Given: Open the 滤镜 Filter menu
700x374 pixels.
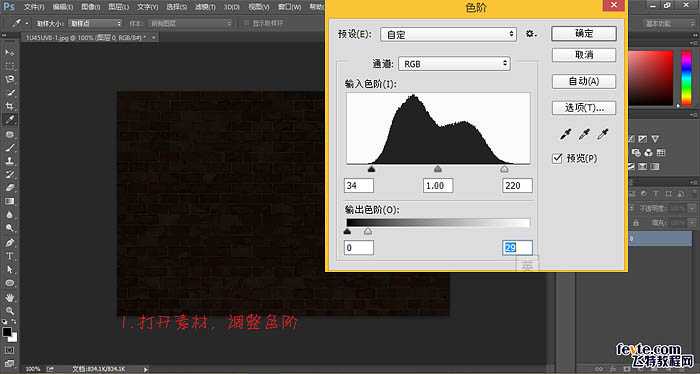Looking at the screenshot, I should [205, 7].
